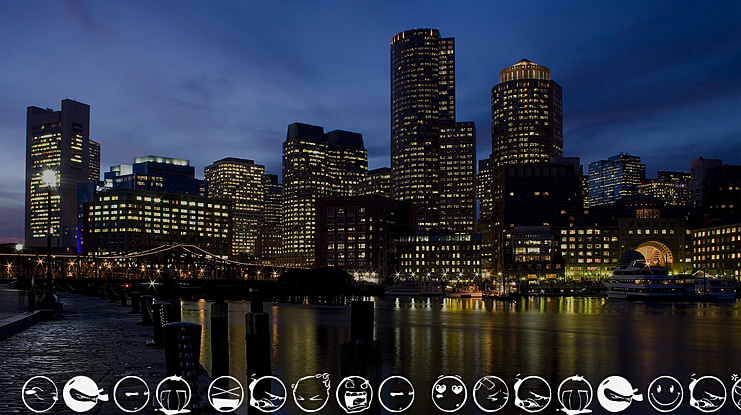The width and height of the screenshot is (741, 415).
Task: Select the ninja face beside the smiley icon
Action: [618, 393]
